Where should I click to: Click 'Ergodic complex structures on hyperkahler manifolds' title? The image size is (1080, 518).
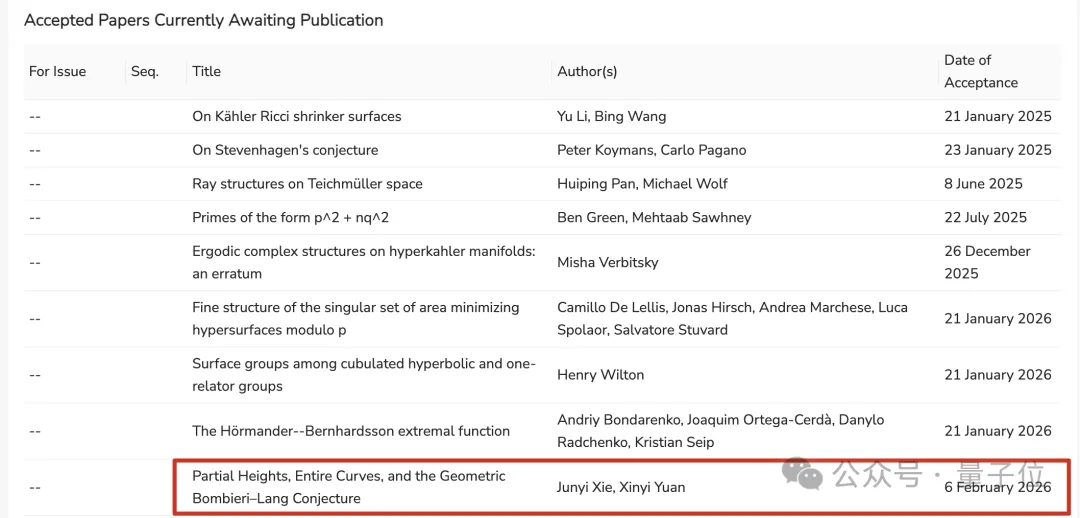point(363,262)
